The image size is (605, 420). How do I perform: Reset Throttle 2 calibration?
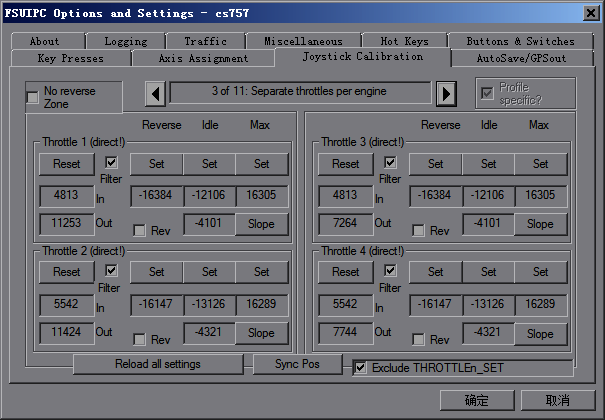66,272
